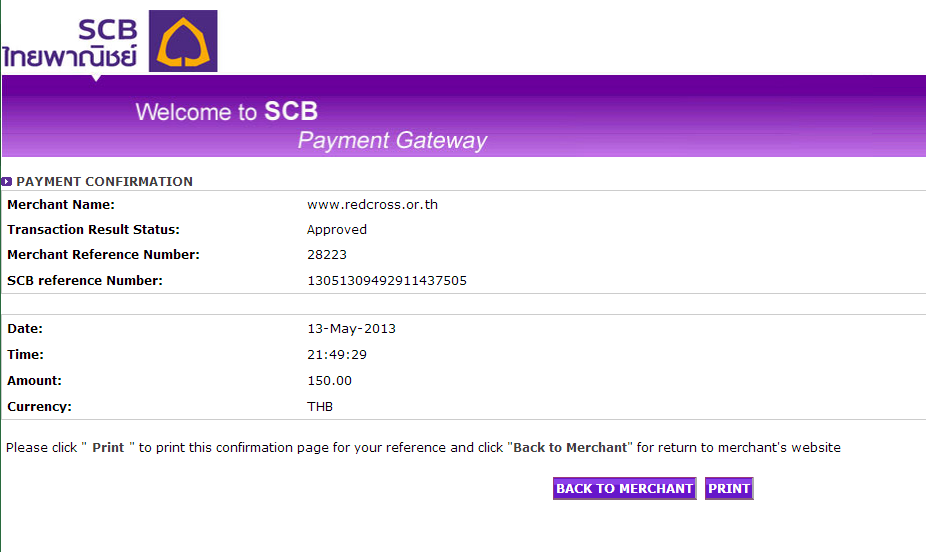Select the date 13-May-2013
This screenshot has height=552, width=926.
tap(351, 329)
